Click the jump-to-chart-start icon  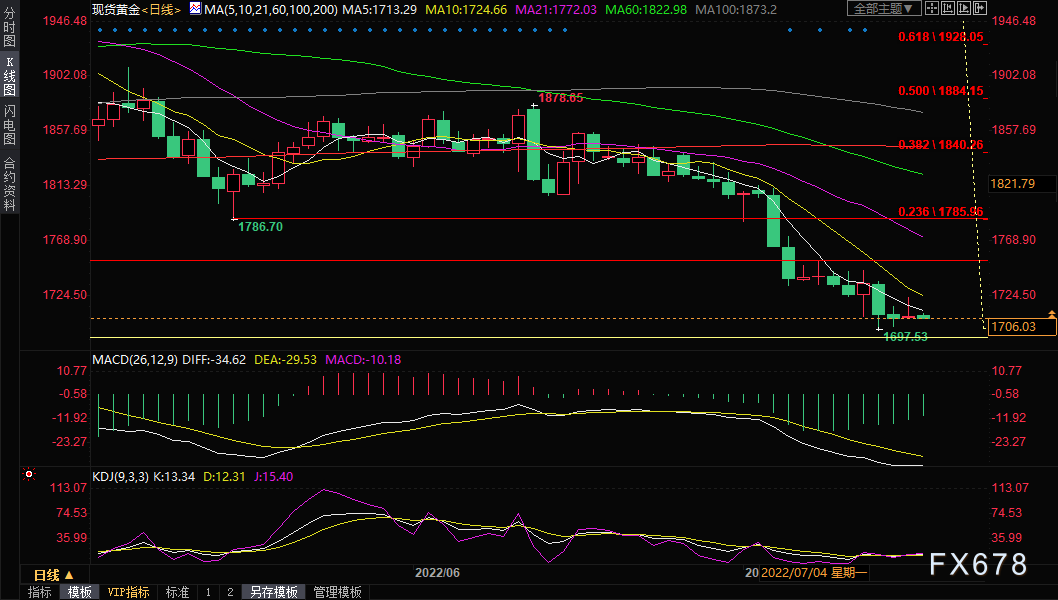[948, 8]
